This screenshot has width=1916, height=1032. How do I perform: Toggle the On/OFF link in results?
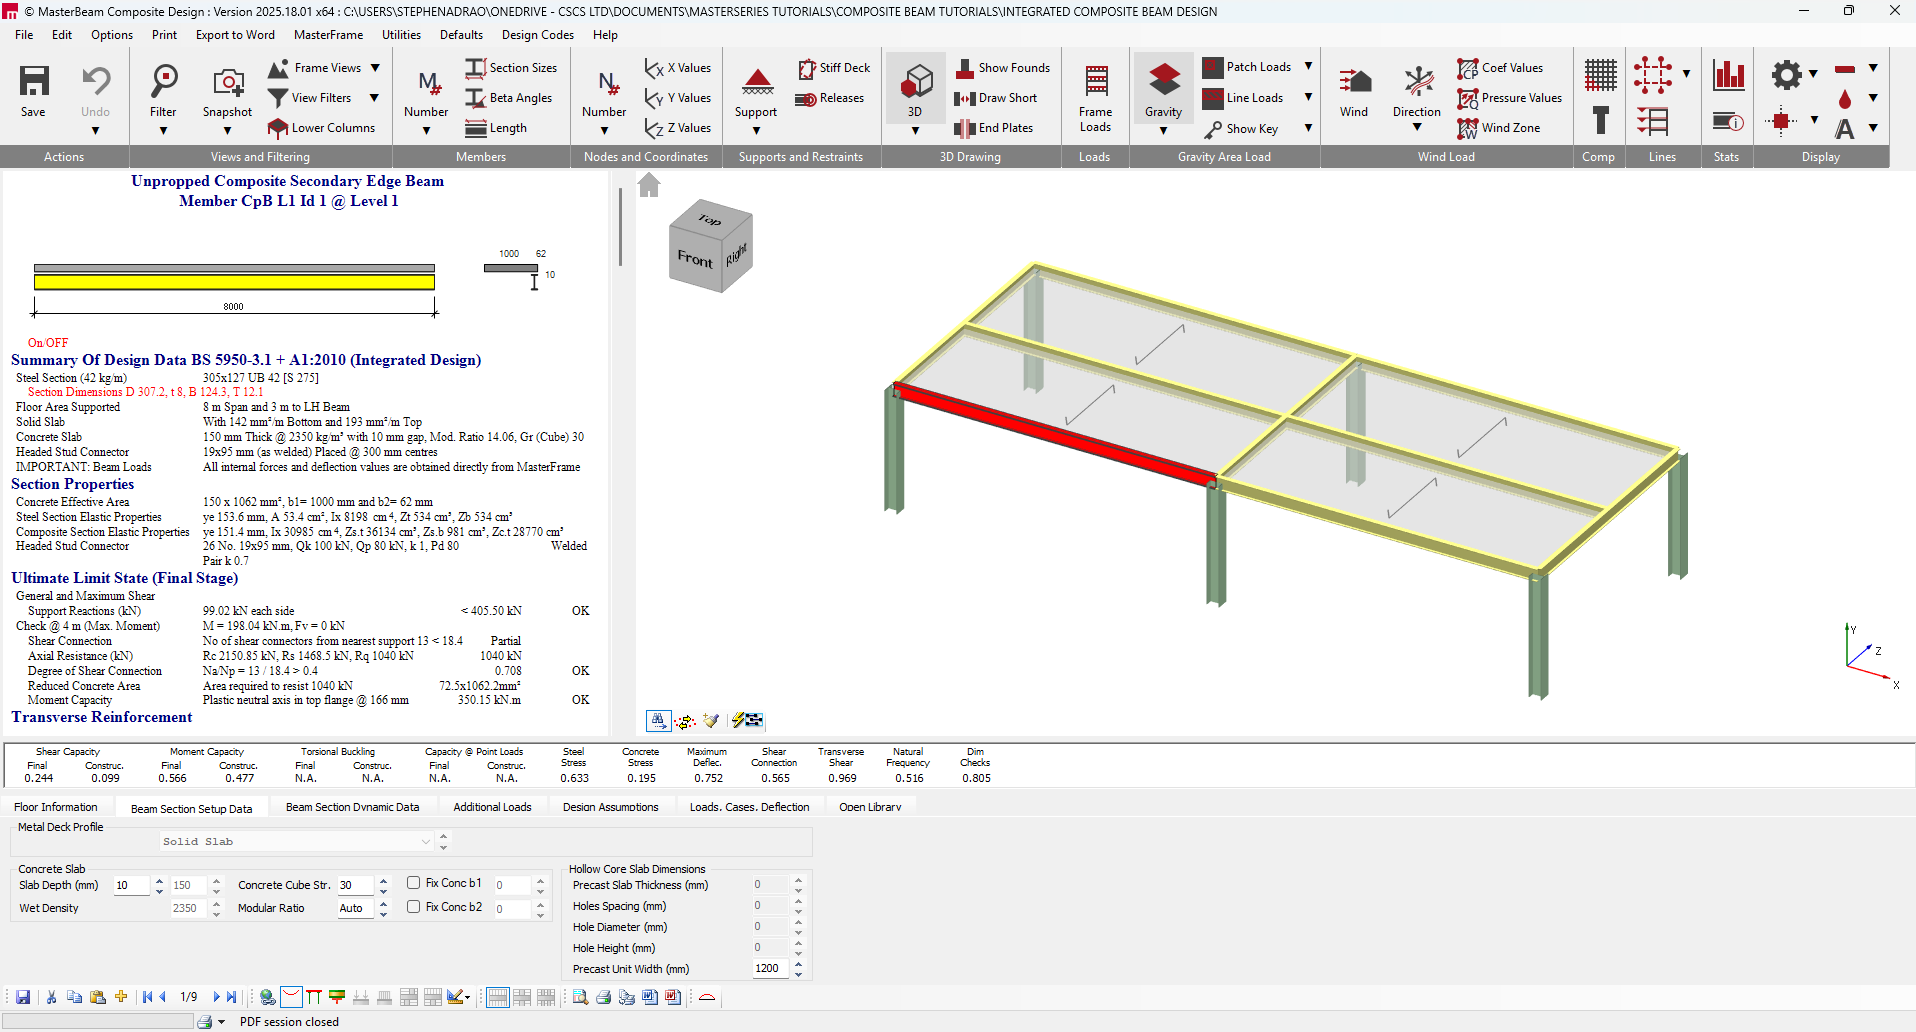[48, 343]
